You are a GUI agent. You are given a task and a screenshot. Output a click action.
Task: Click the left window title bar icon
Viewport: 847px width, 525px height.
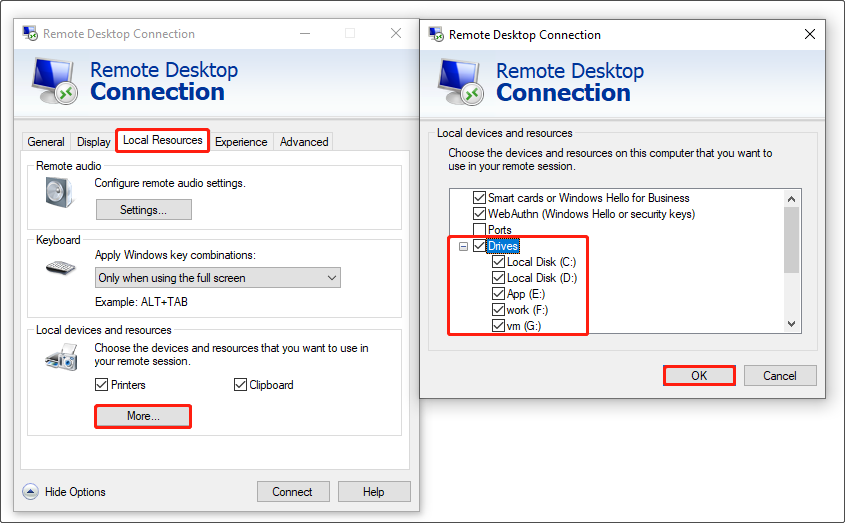(30, 34)
